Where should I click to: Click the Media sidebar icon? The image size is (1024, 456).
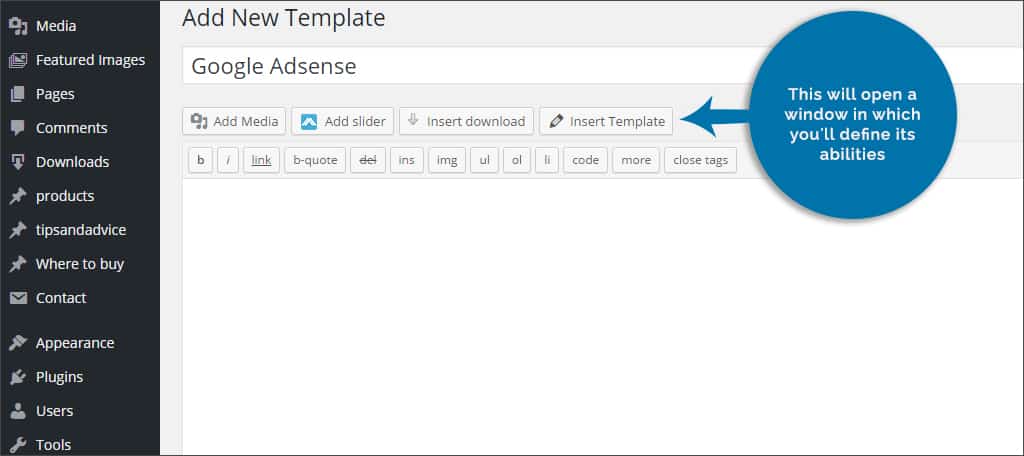point(18,26)
